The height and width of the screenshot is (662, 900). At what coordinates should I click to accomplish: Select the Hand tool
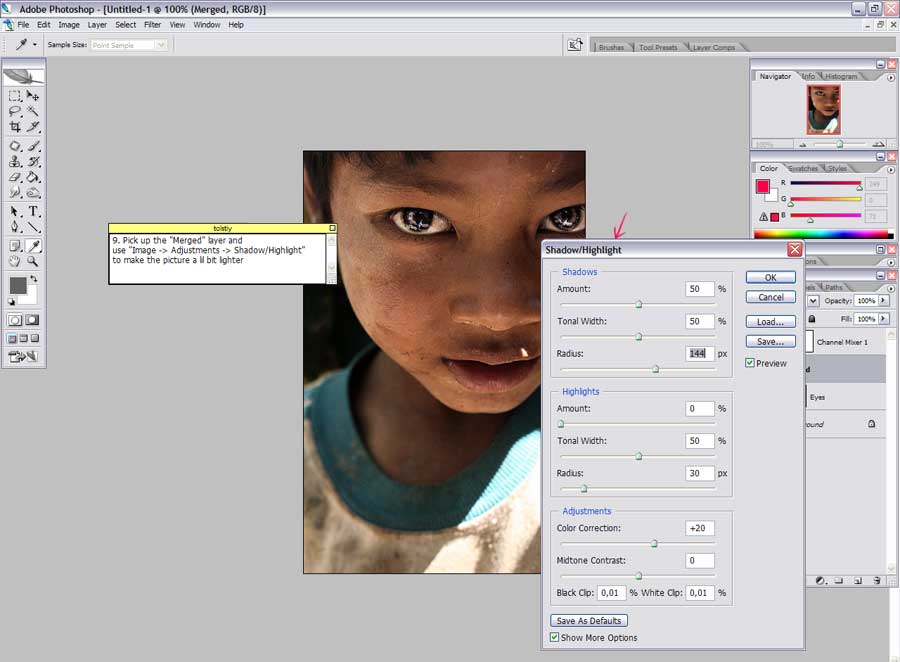point(15,261)
